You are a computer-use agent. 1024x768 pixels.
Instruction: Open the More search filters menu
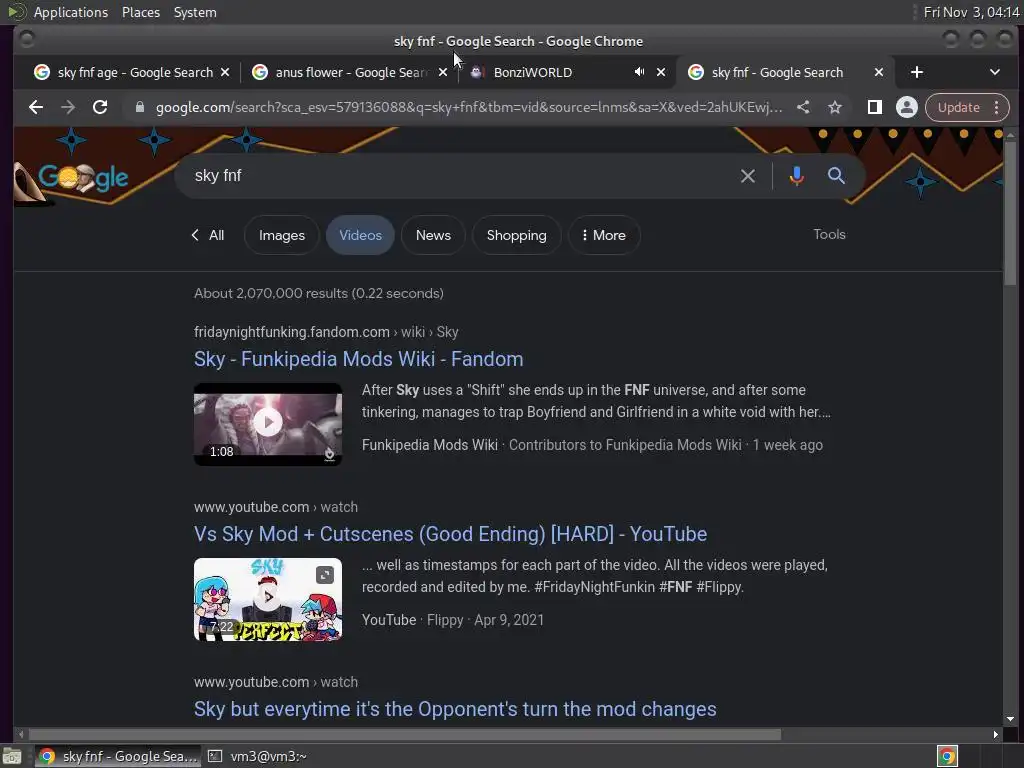tap(604, 235)
